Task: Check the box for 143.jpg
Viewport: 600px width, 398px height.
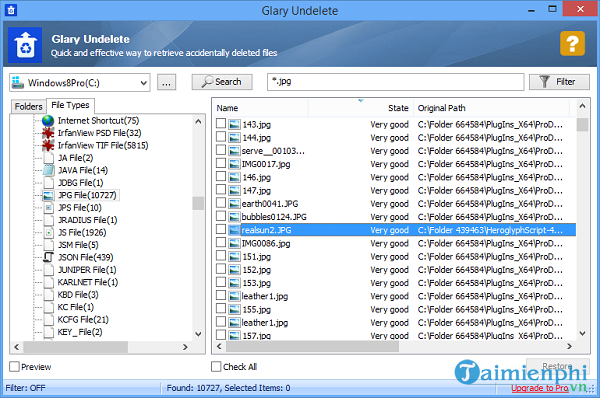Action: point(221,123)
